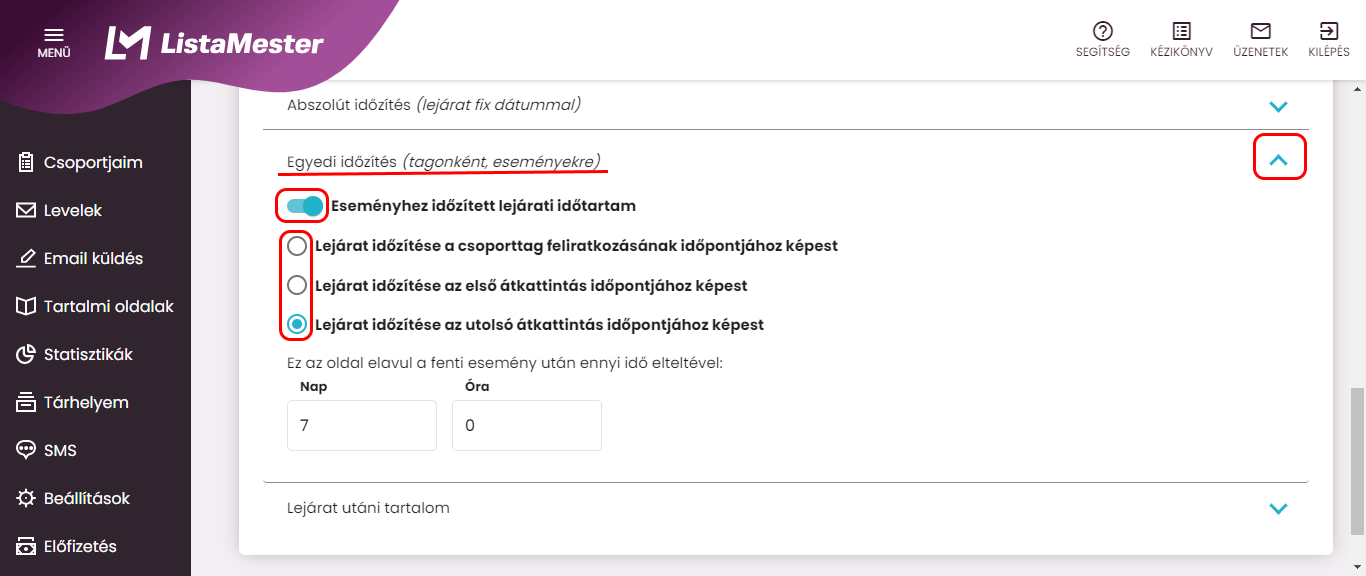Select radio for utolsó átkattintás időpontjához

pyautogui.click(x=297, y=325)
